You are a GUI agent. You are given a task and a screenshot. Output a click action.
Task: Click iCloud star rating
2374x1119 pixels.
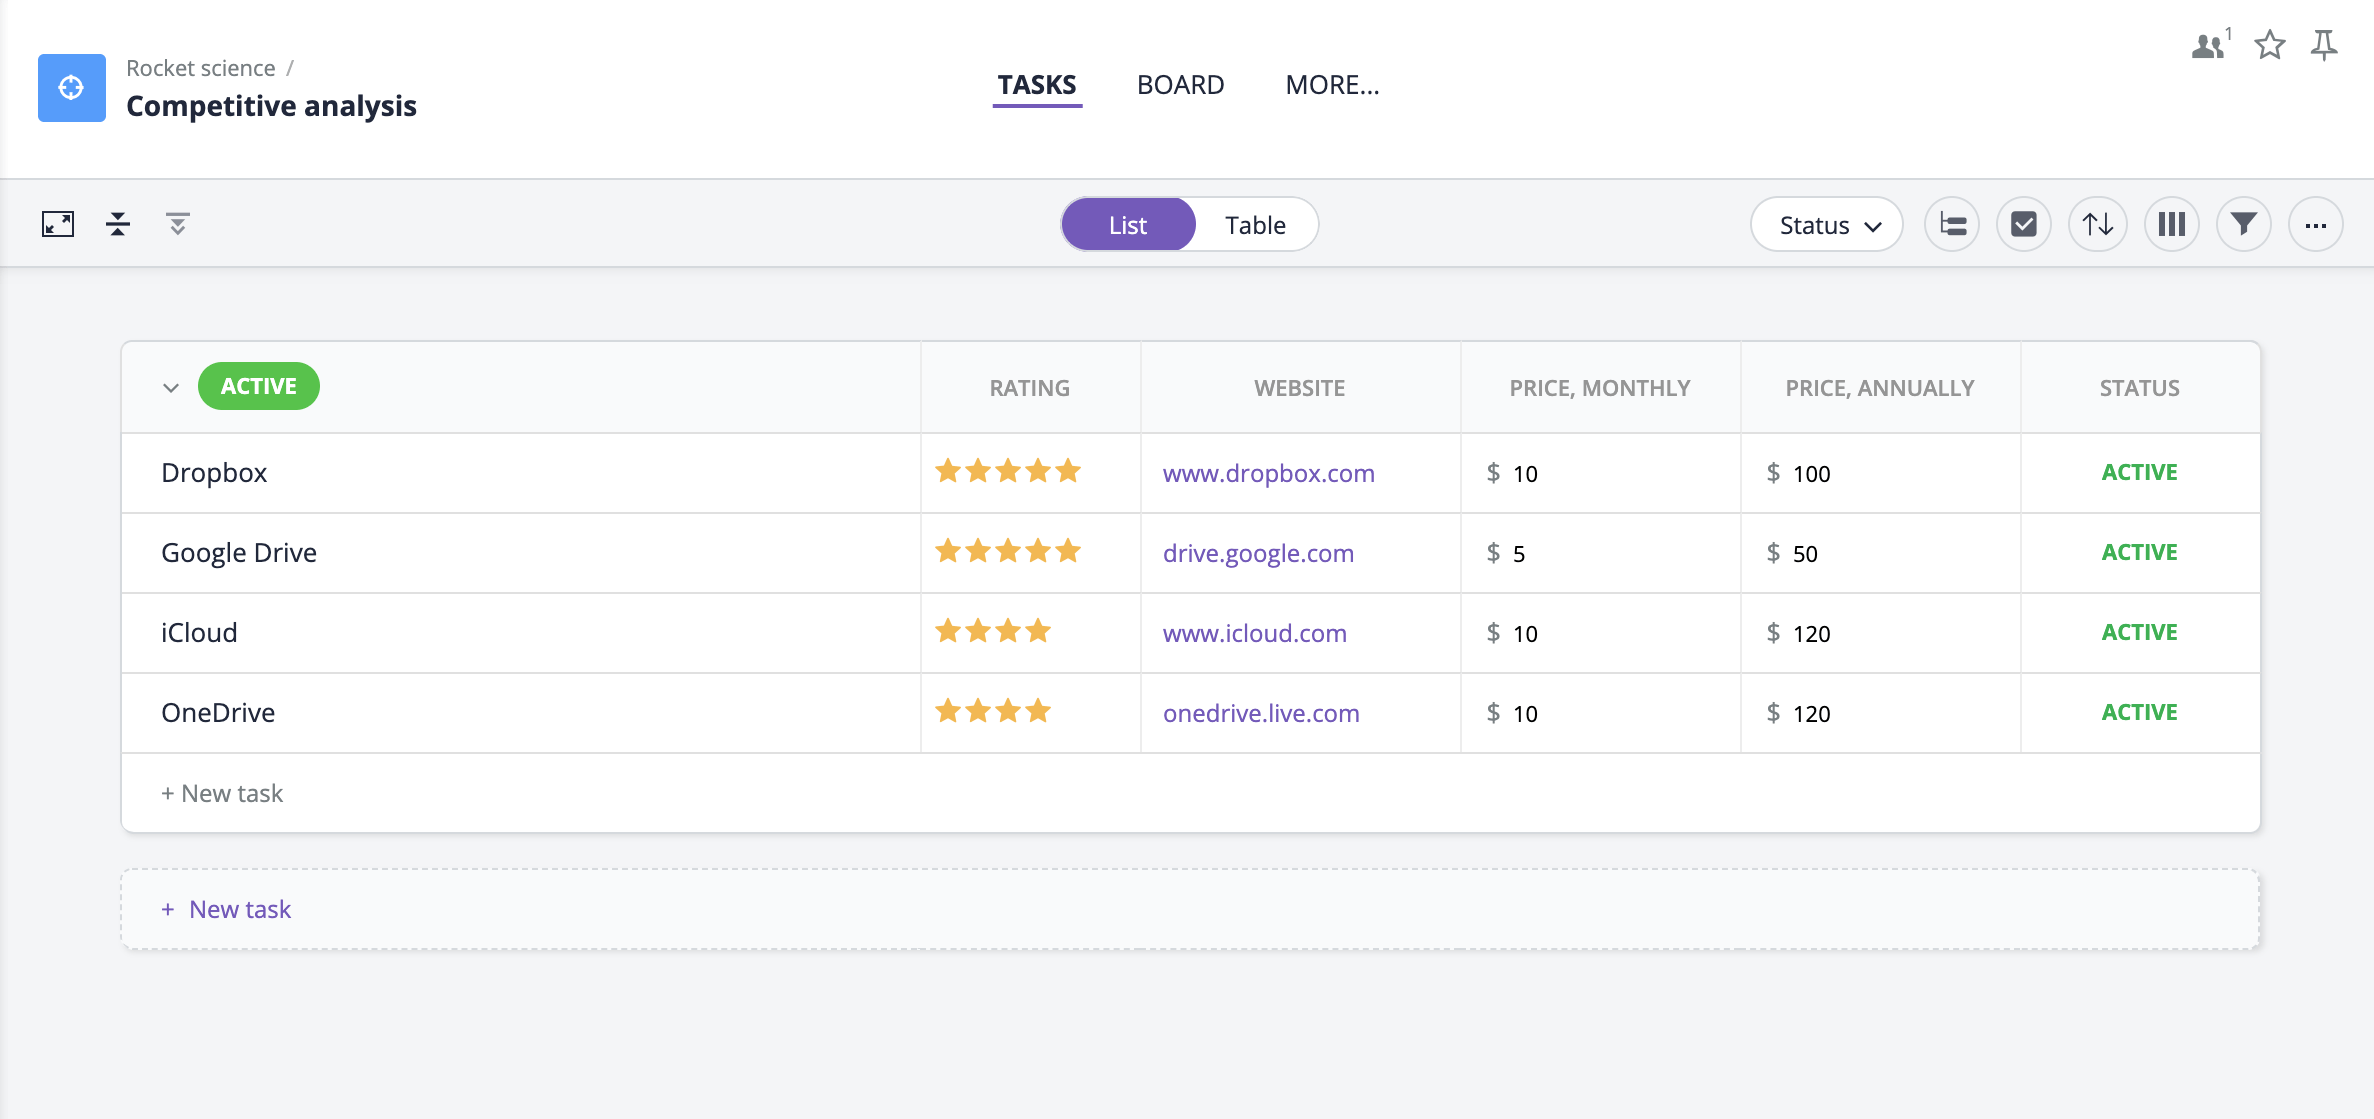[993, 630]
